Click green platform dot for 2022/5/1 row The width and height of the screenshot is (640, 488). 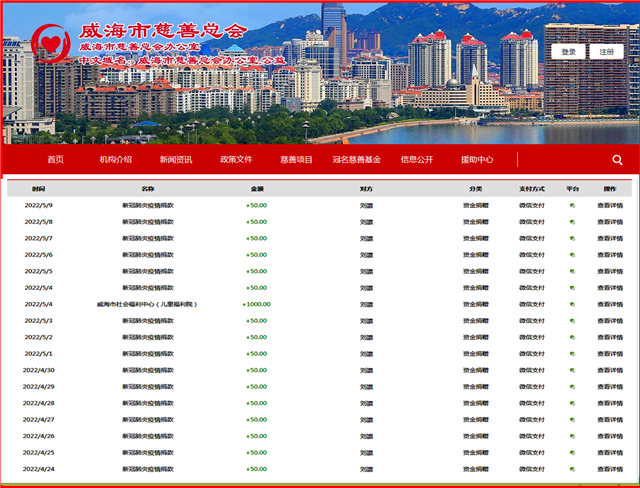572,354
